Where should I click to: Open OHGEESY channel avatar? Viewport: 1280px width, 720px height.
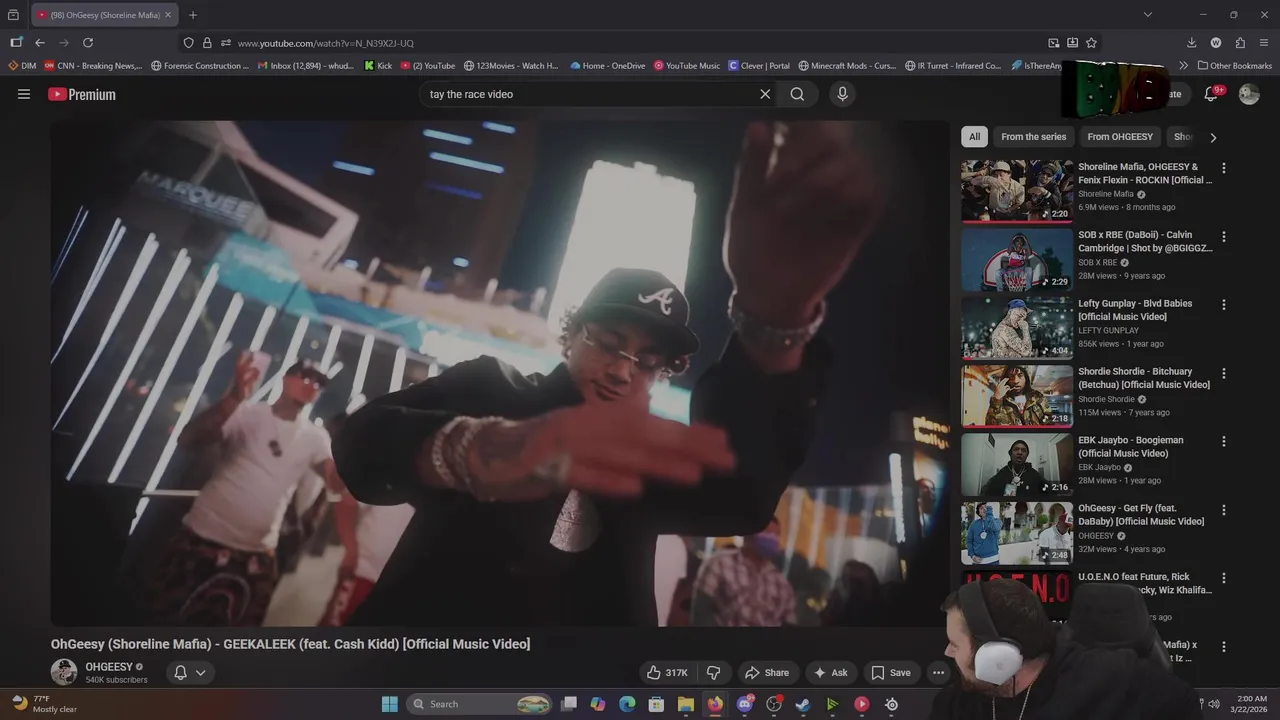coord(64,672)
